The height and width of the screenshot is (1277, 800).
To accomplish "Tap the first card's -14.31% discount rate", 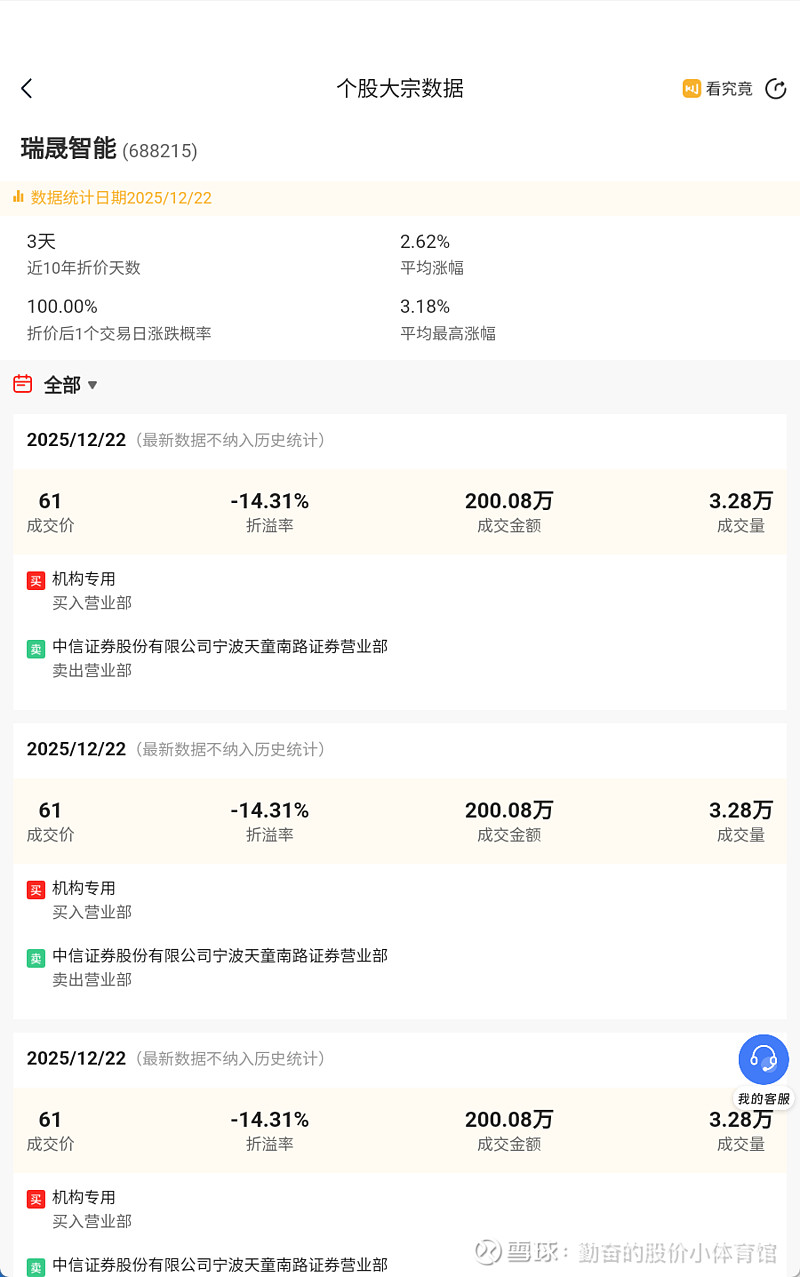I will click(269, 501).
